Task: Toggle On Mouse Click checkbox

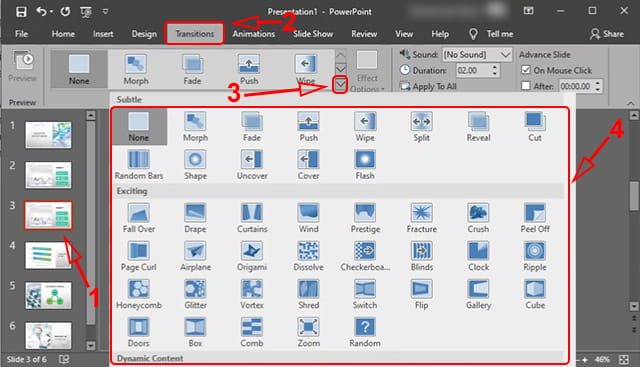Action: pyautogui.click(x=526, y=70)
